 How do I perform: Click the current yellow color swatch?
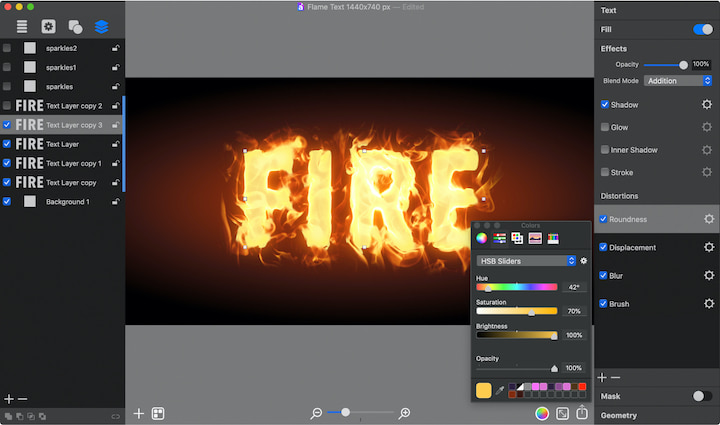484,390
